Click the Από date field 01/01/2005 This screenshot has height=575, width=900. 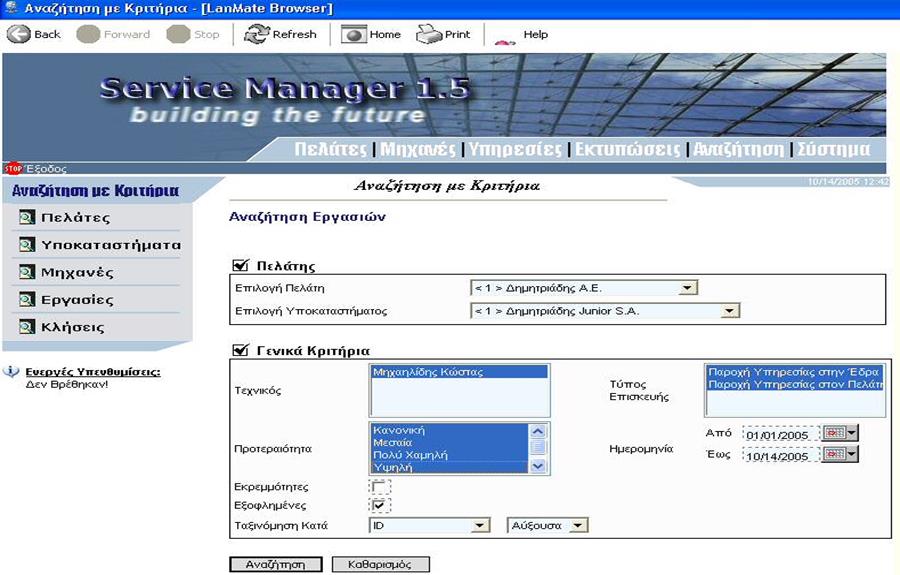coord(781,434)
